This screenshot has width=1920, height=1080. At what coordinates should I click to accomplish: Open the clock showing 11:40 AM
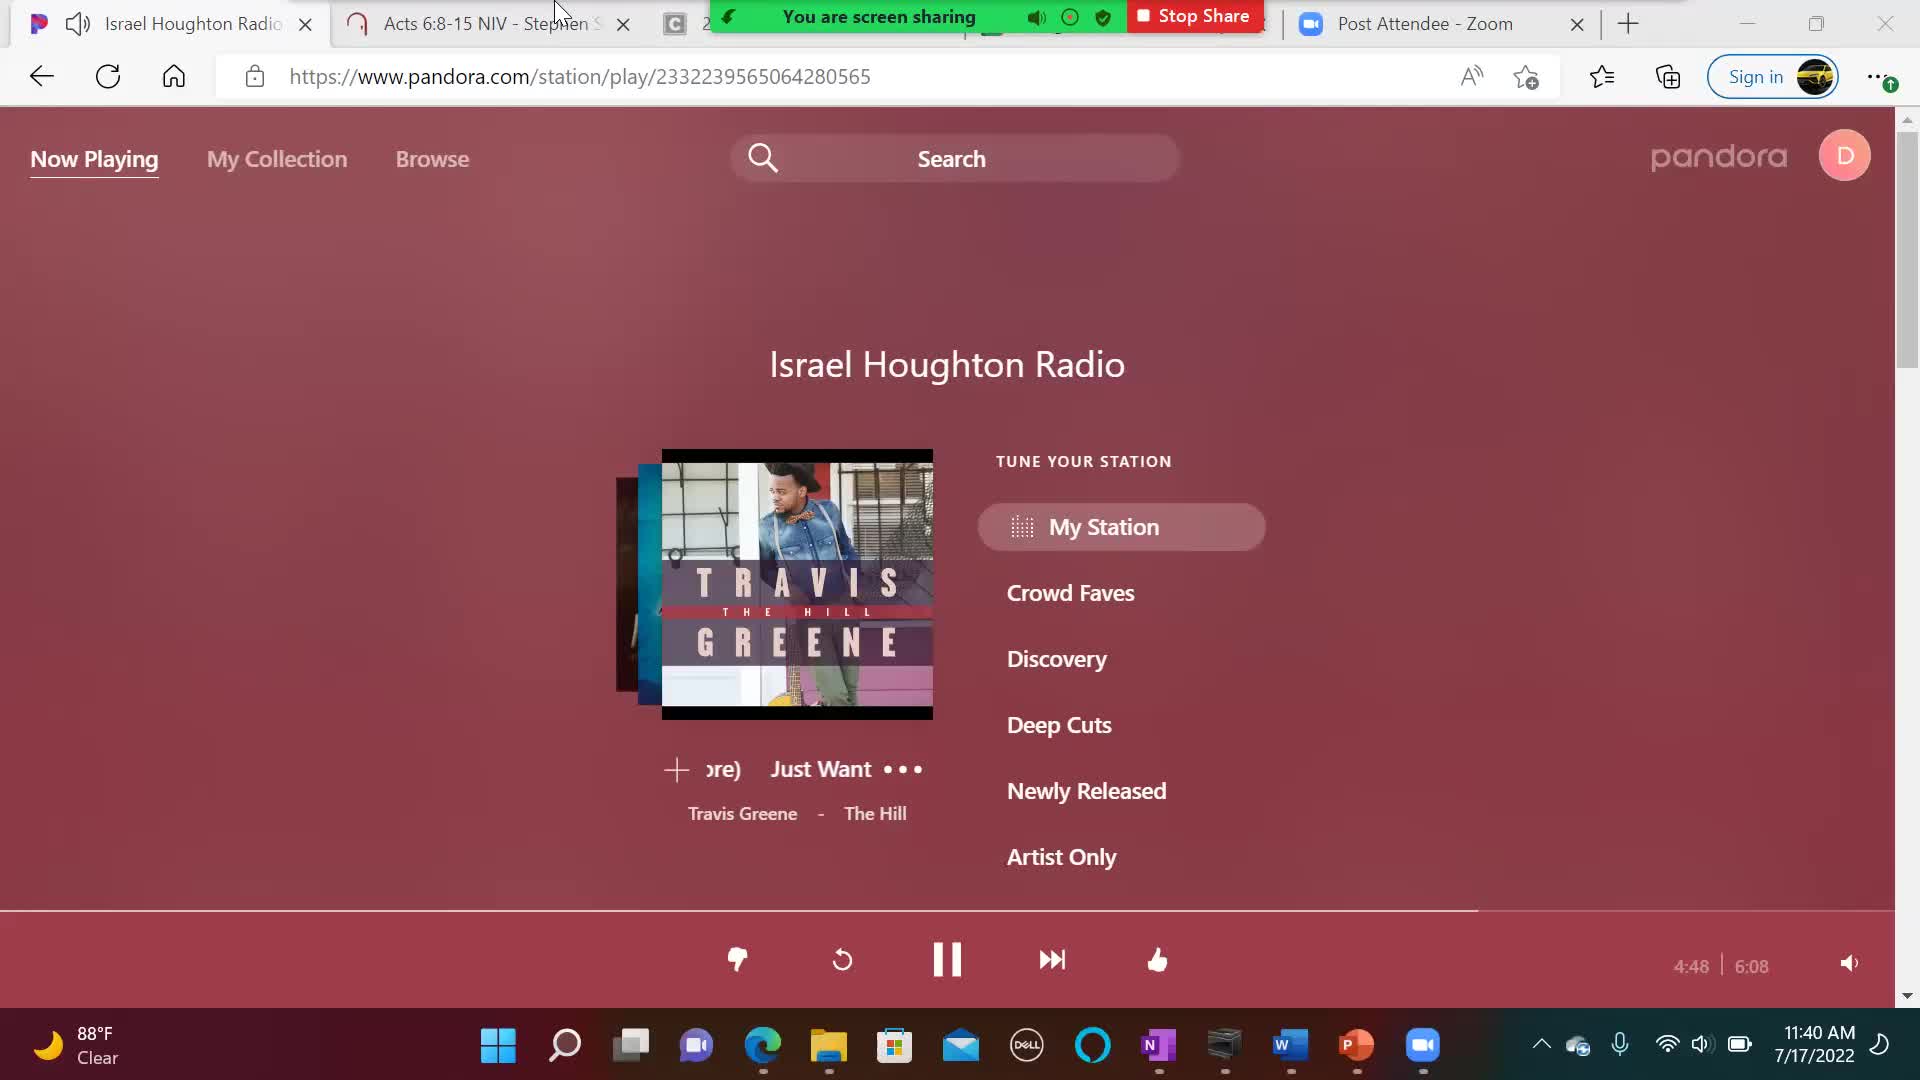[1815, 1045]
